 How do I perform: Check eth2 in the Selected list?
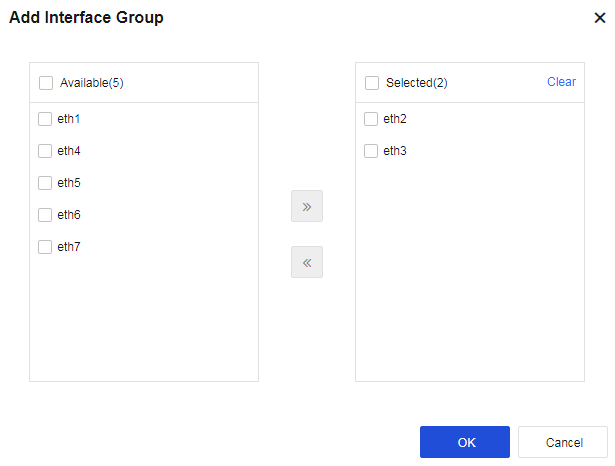pyautogui.click(x=371, y=119)
